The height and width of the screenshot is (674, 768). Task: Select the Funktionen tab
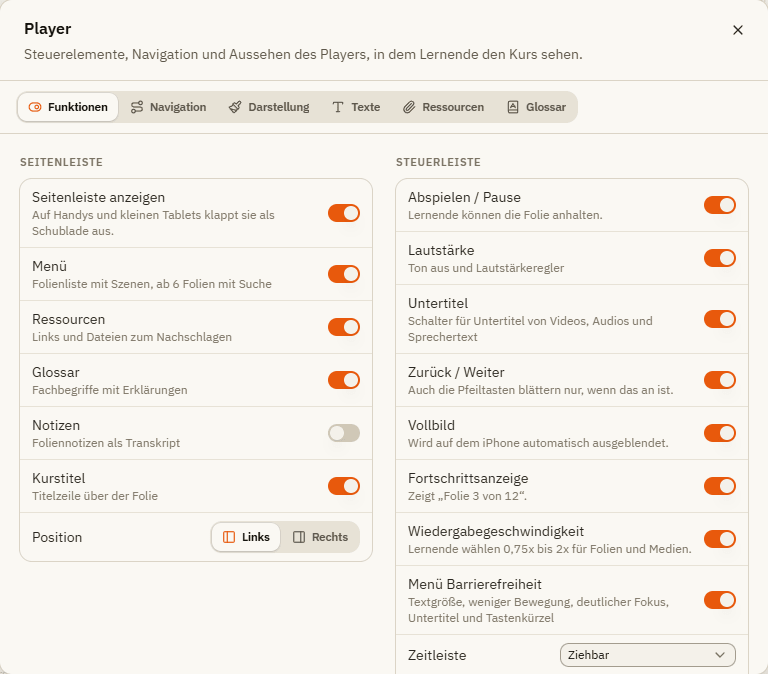(x=68, y=107)
